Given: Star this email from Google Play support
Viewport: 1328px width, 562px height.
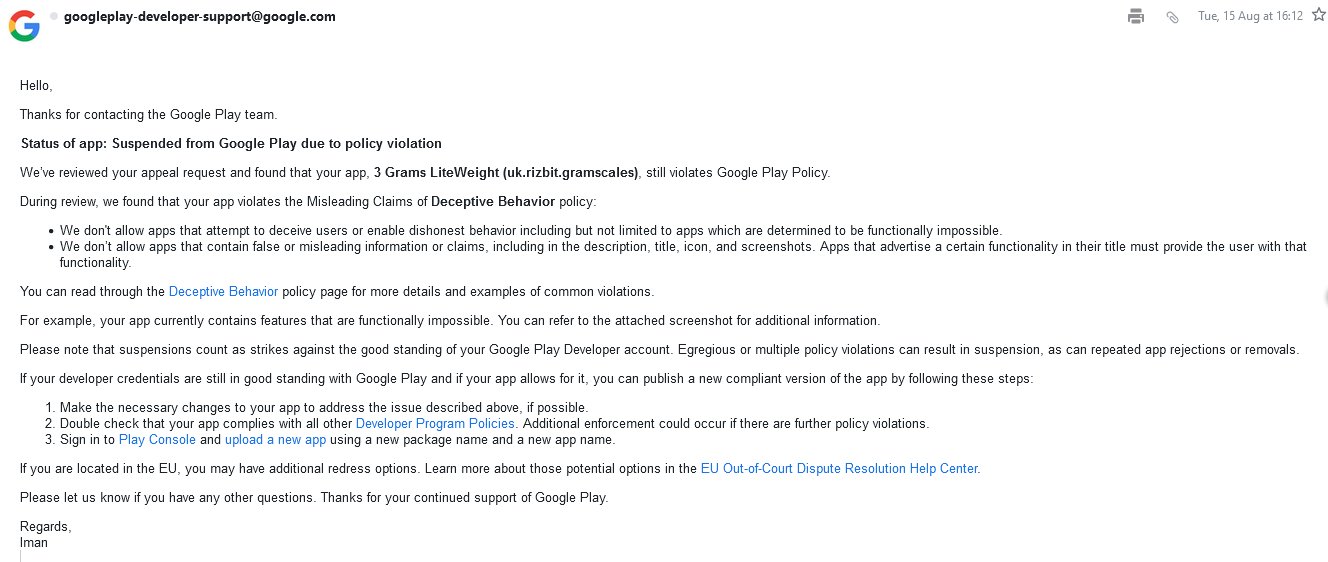Looking at the screenshot, I should [1318, 15].
